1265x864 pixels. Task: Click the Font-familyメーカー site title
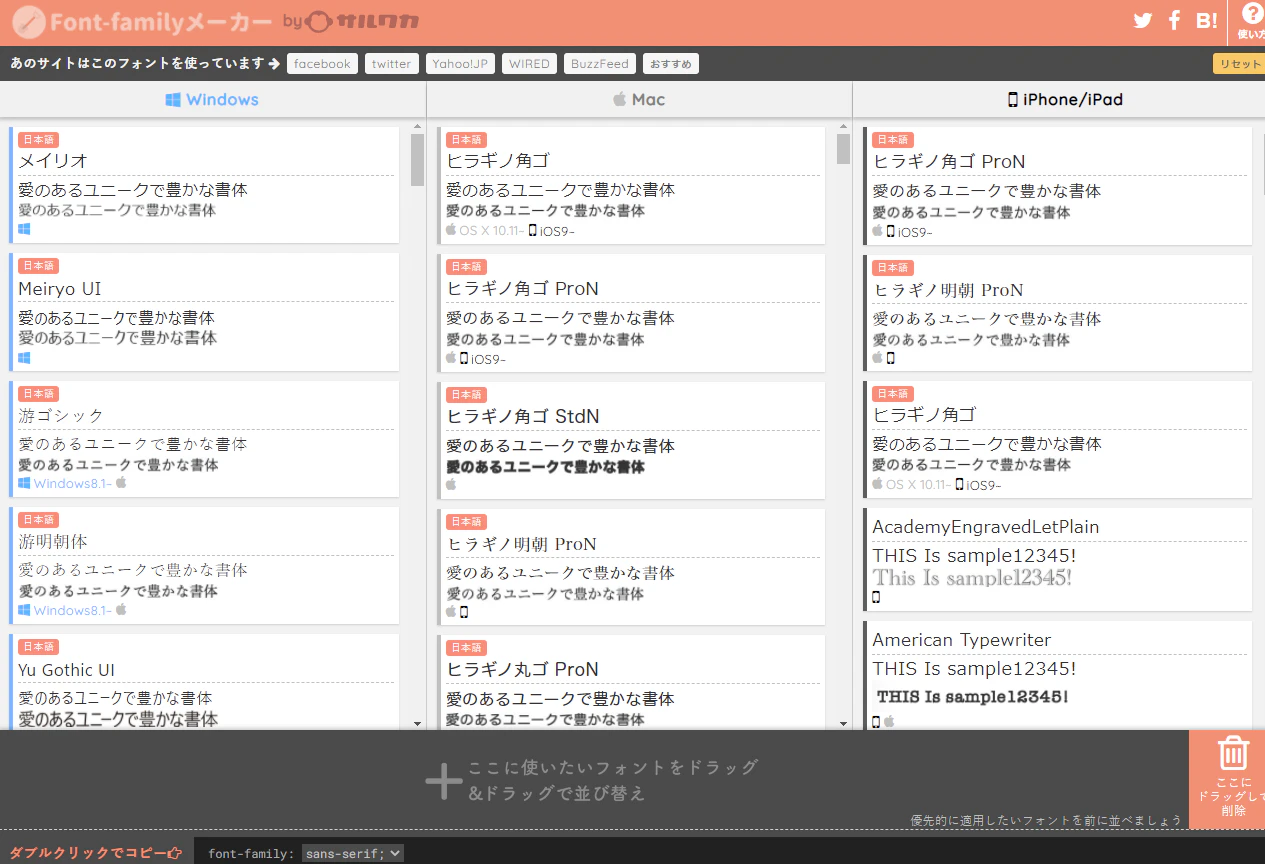click(161, 21)
